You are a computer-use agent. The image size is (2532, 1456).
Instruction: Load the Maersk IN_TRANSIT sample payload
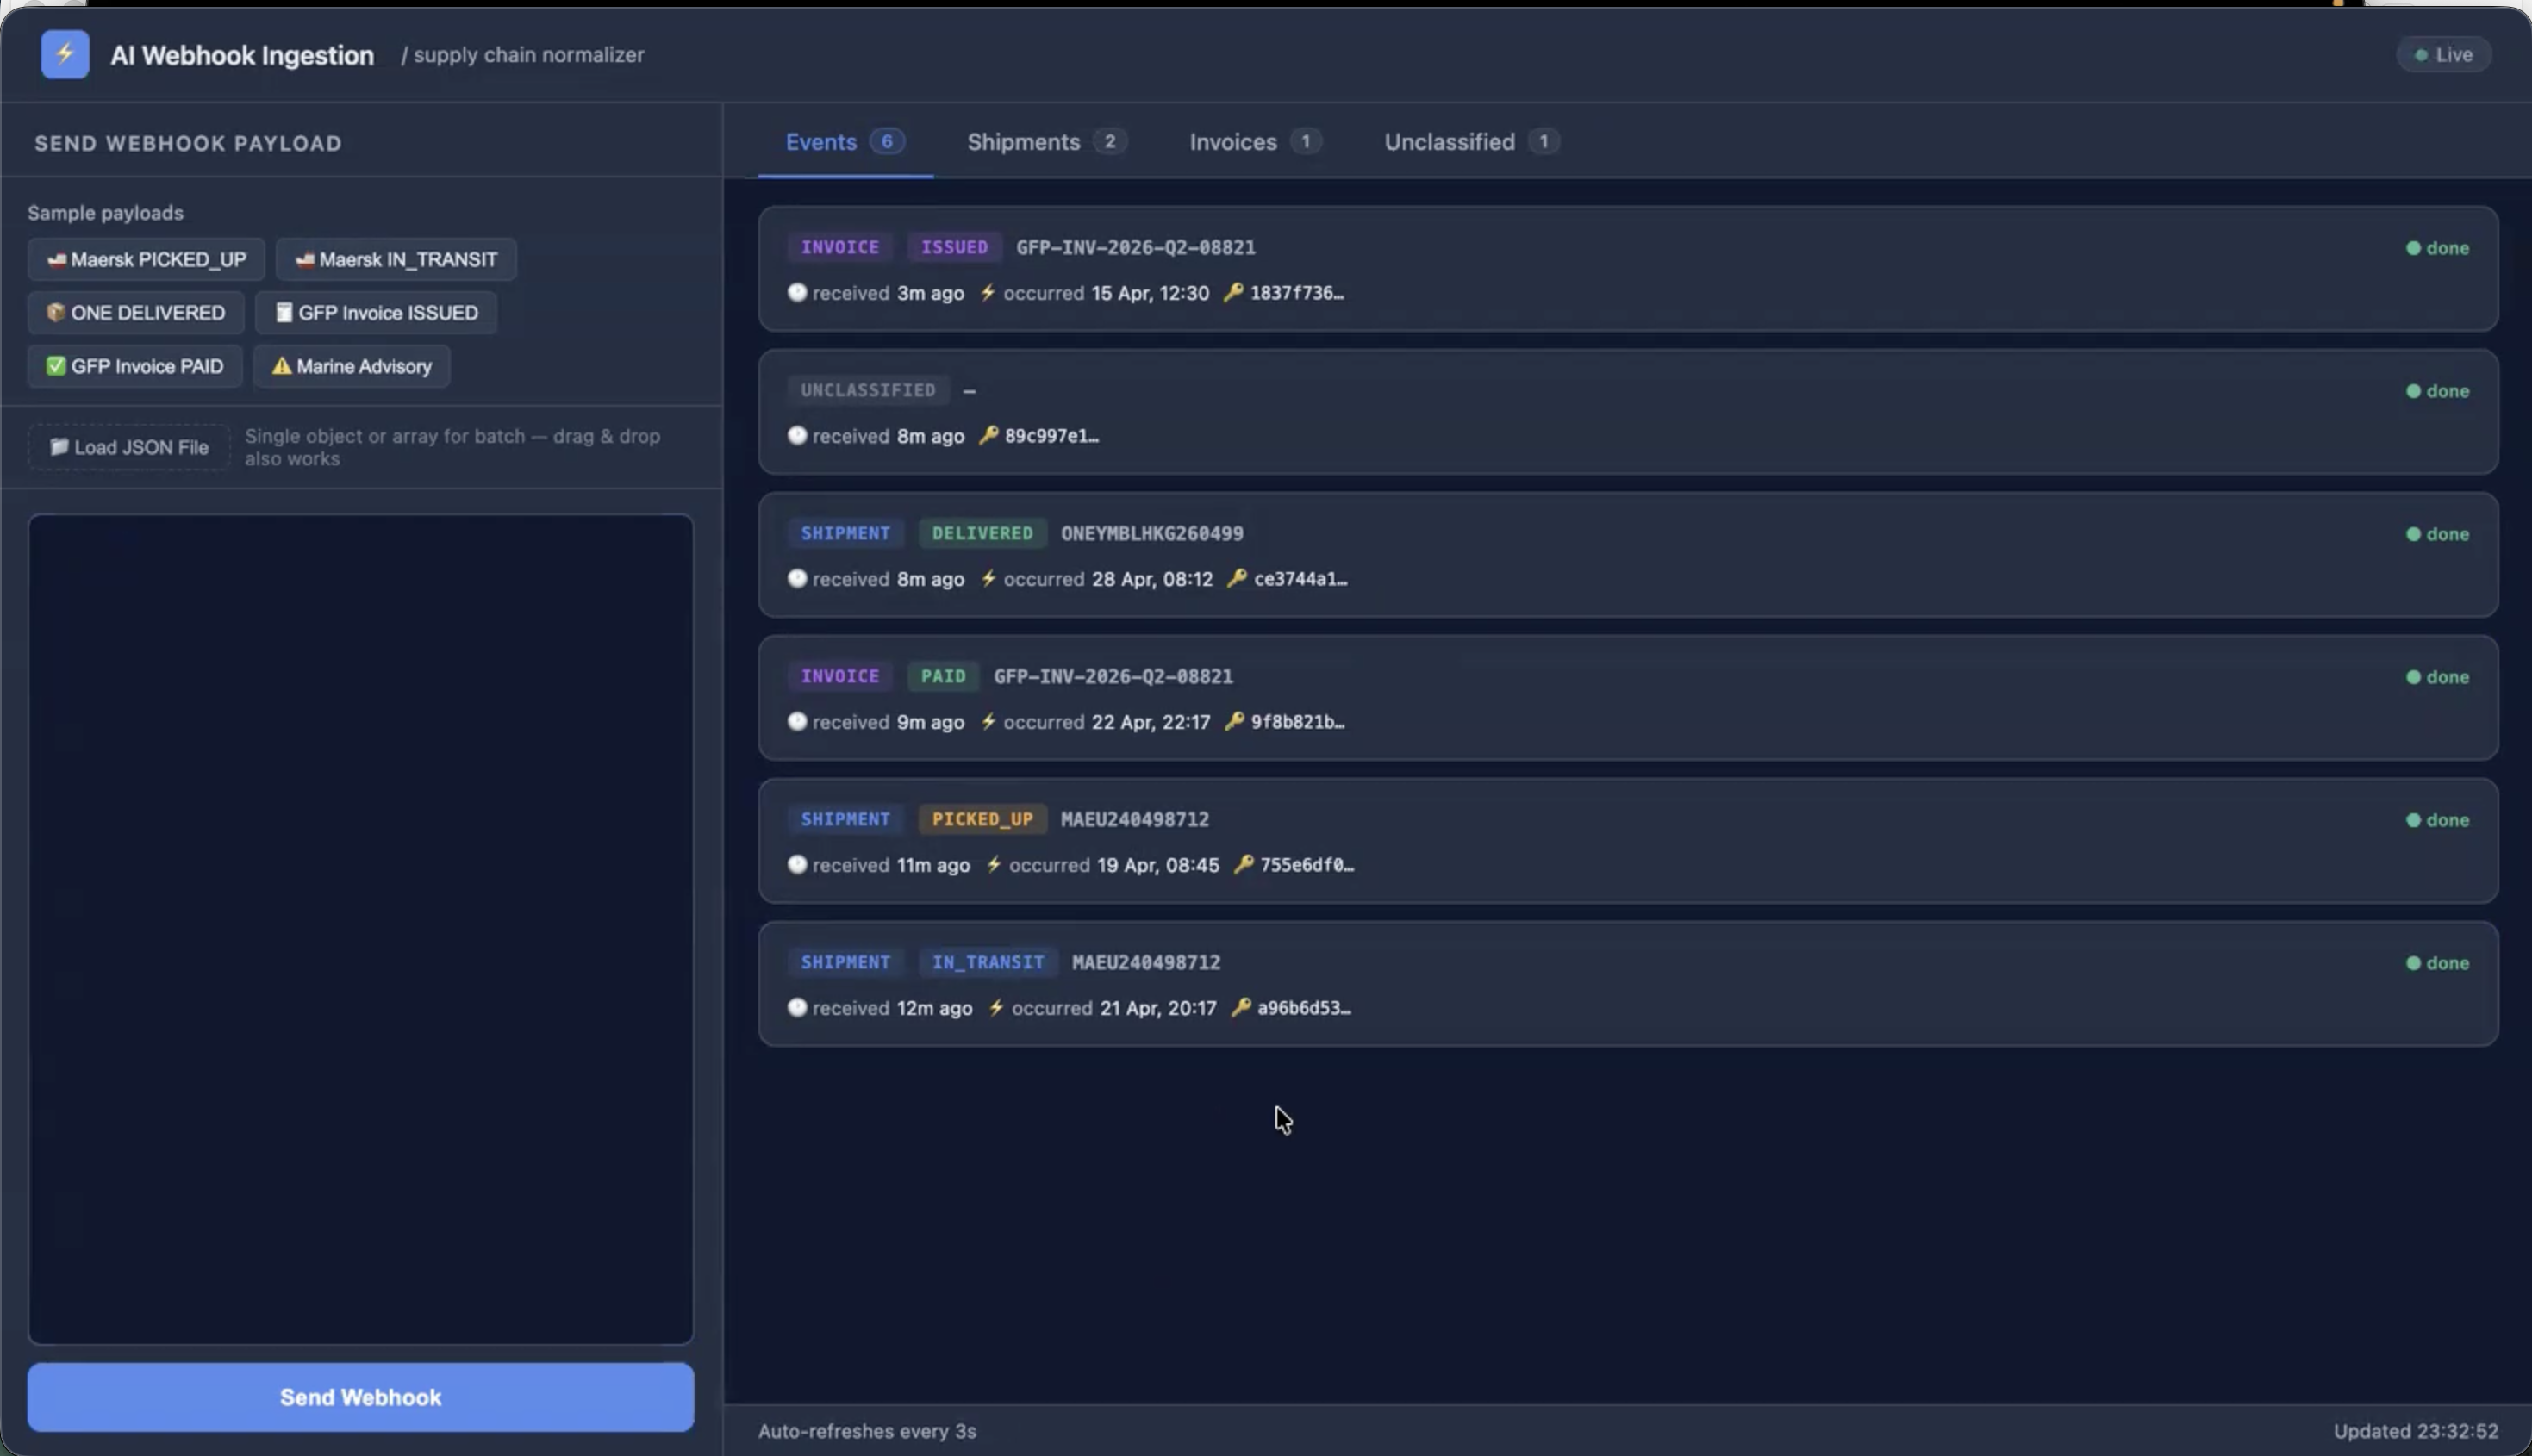[x=396, y=259]
